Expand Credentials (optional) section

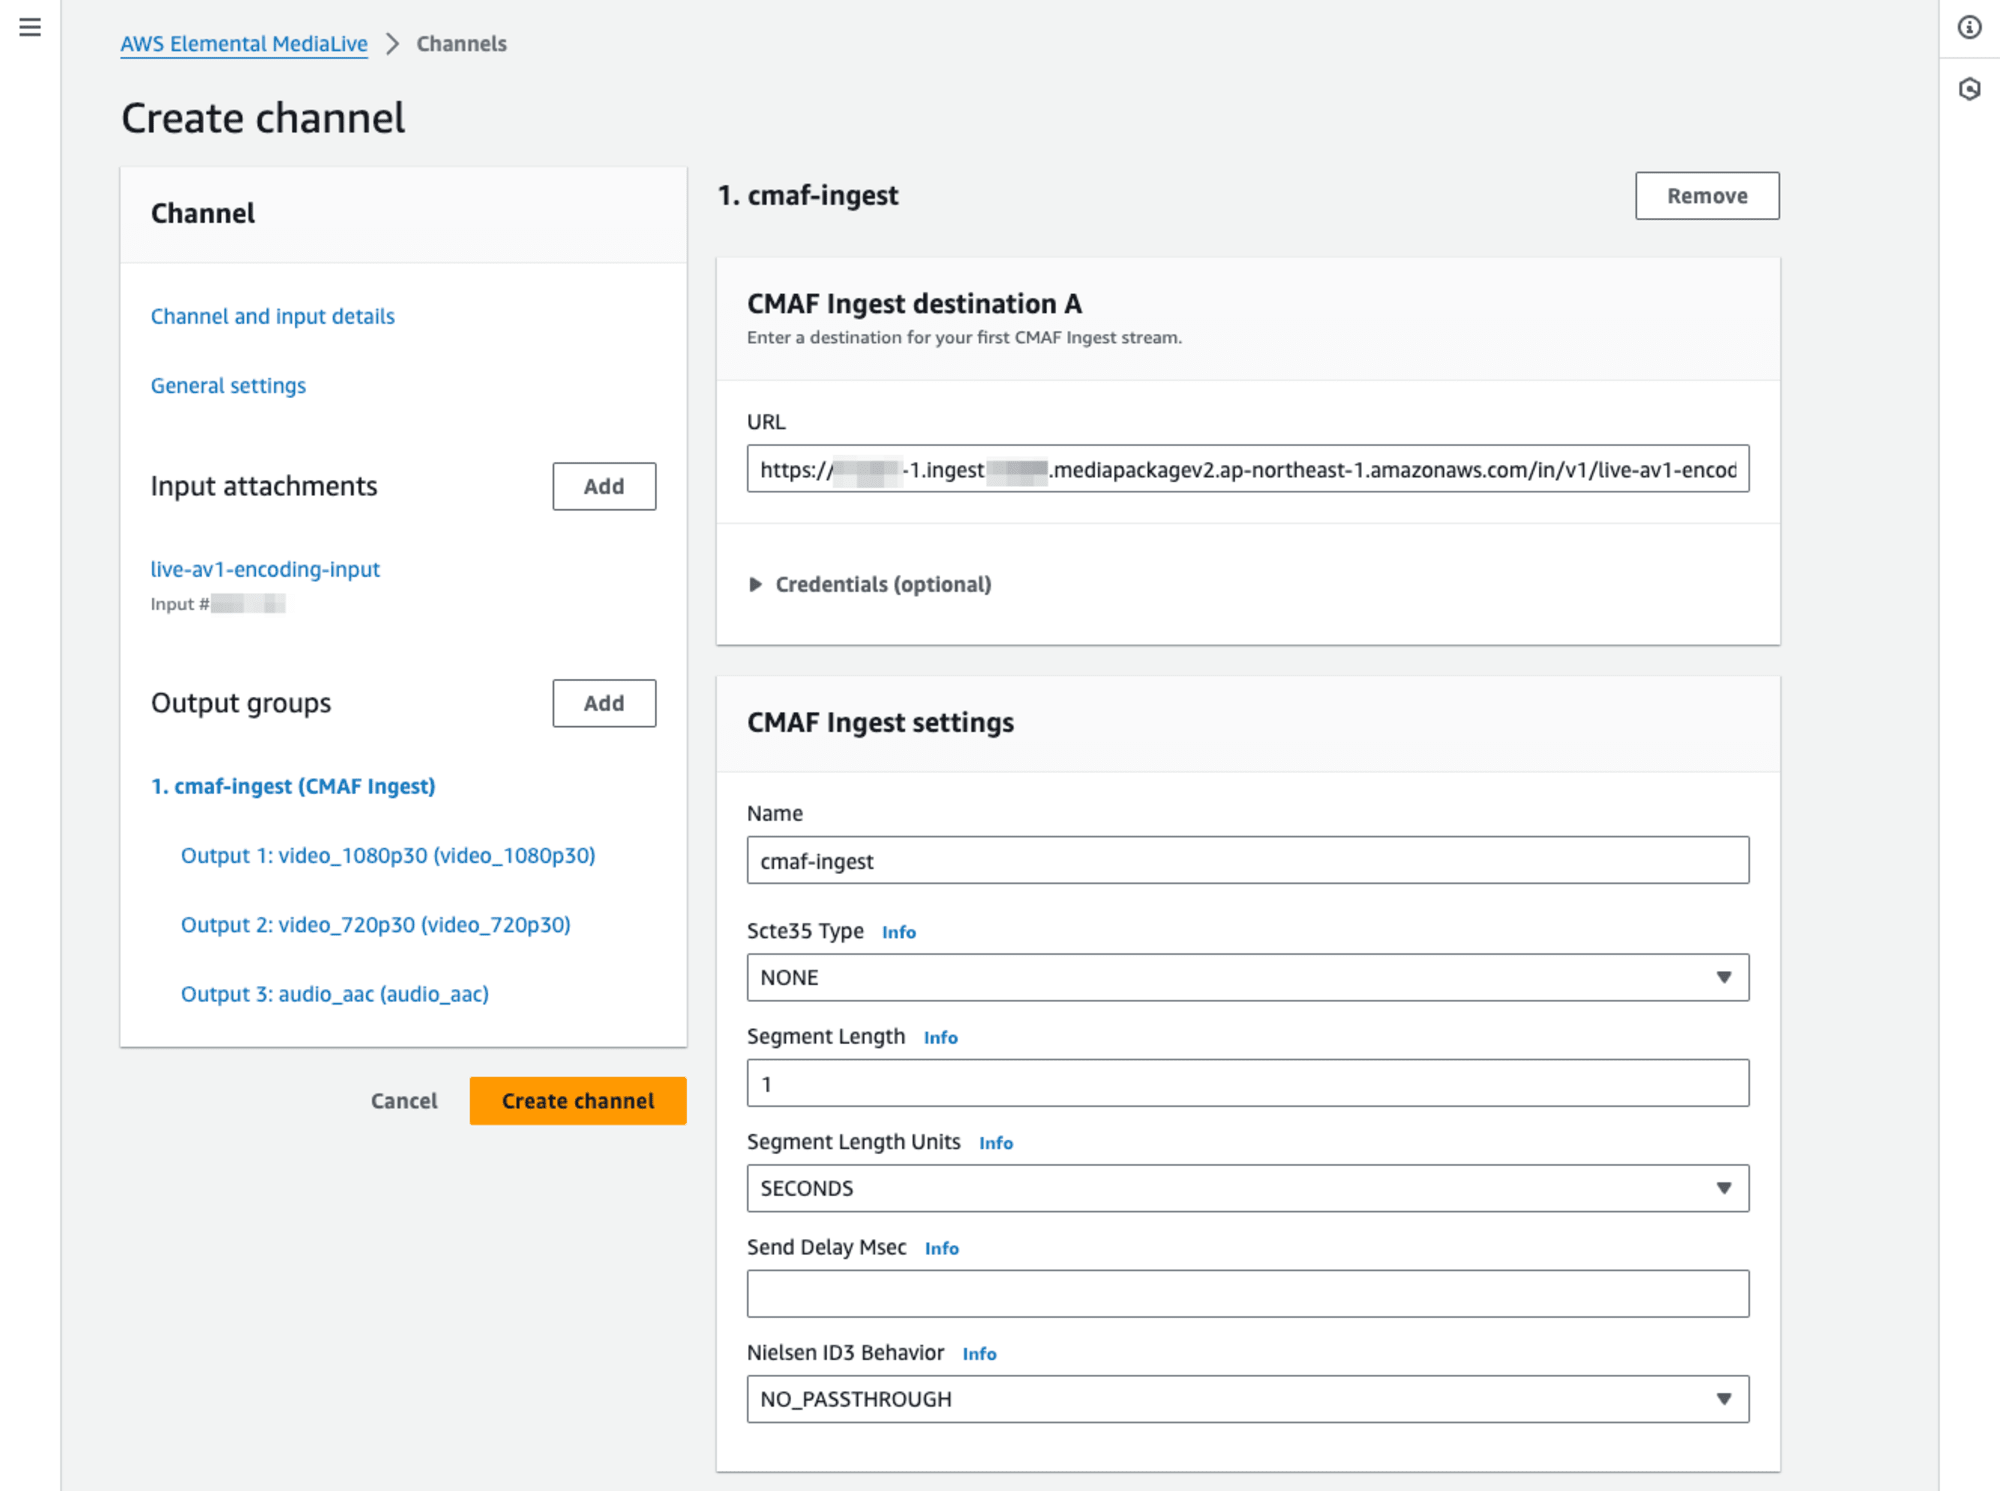(x=870, y=584)
